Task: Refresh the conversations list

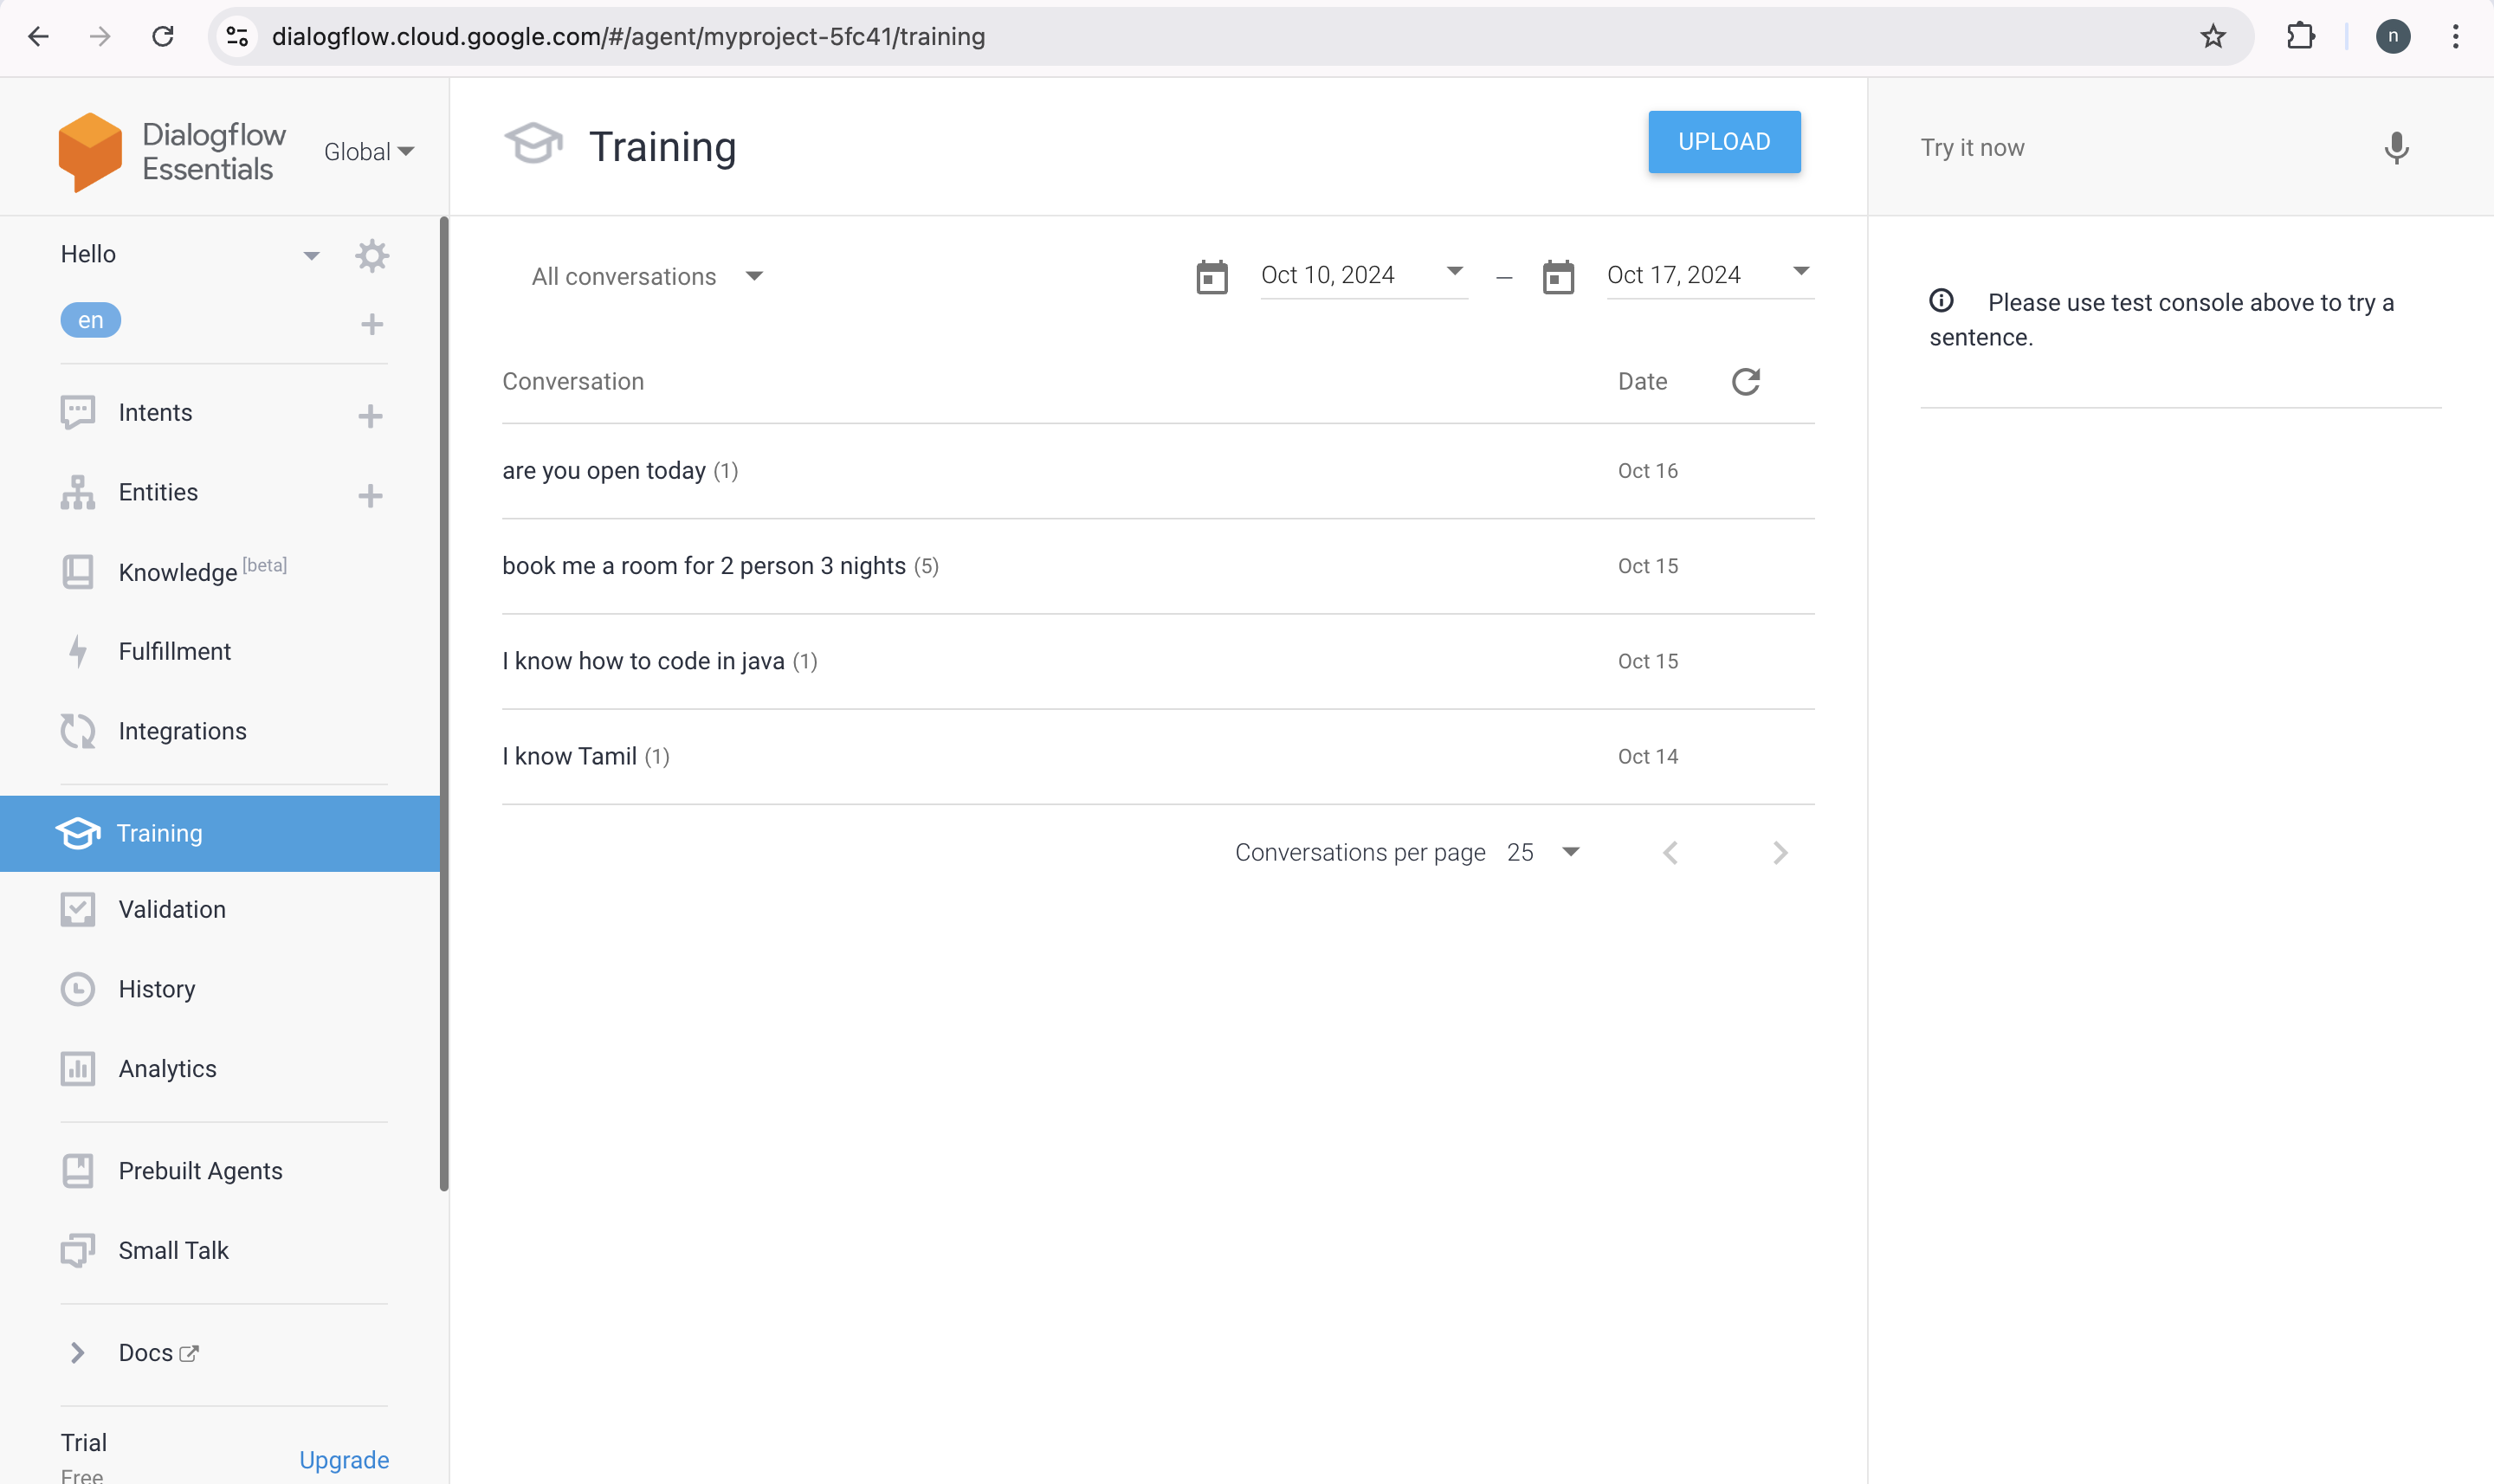Action: [1745, 381]
